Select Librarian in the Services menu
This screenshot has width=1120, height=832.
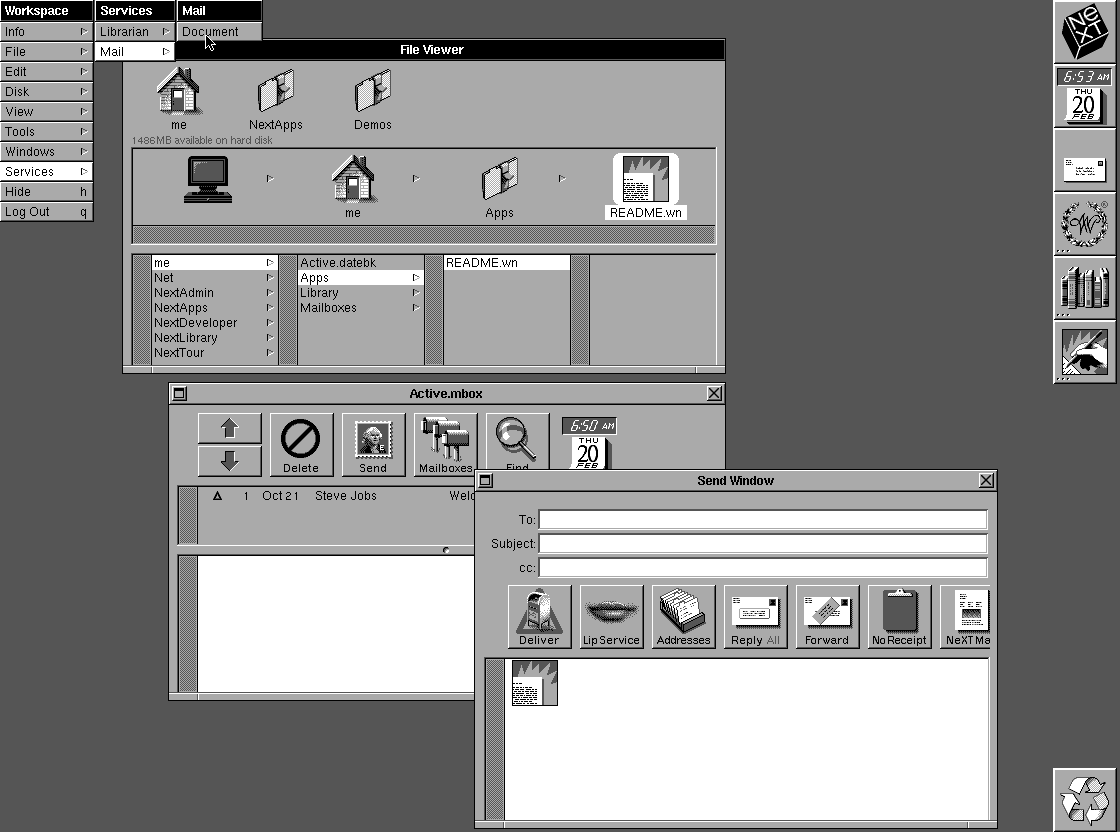click(134, 31)
